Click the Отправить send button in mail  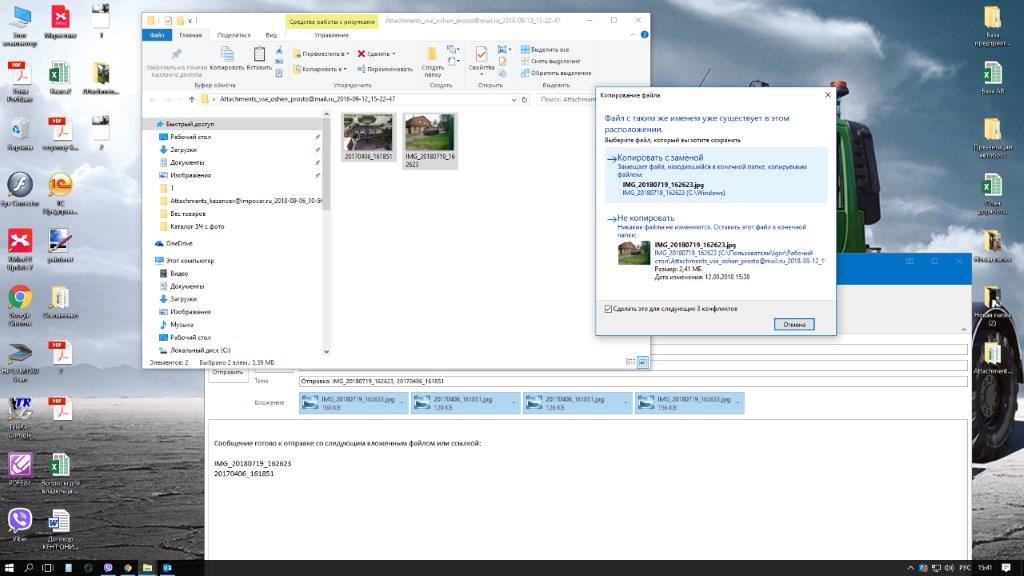227,374
